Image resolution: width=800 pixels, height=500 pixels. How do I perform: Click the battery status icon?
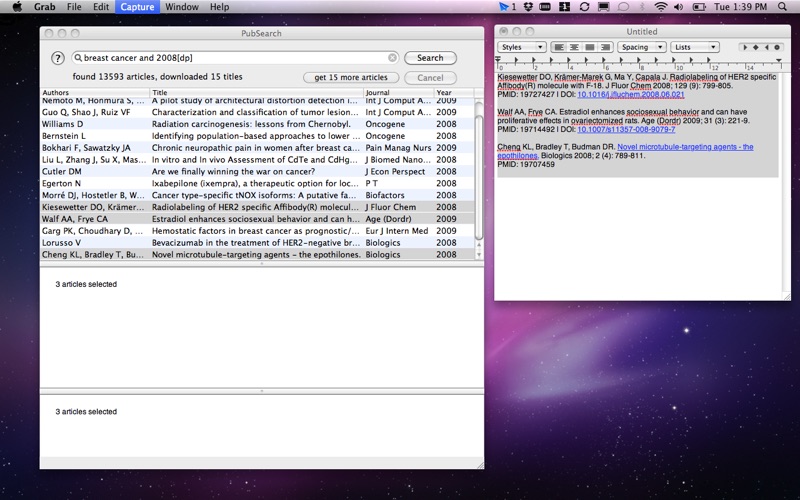click(699, 7)
